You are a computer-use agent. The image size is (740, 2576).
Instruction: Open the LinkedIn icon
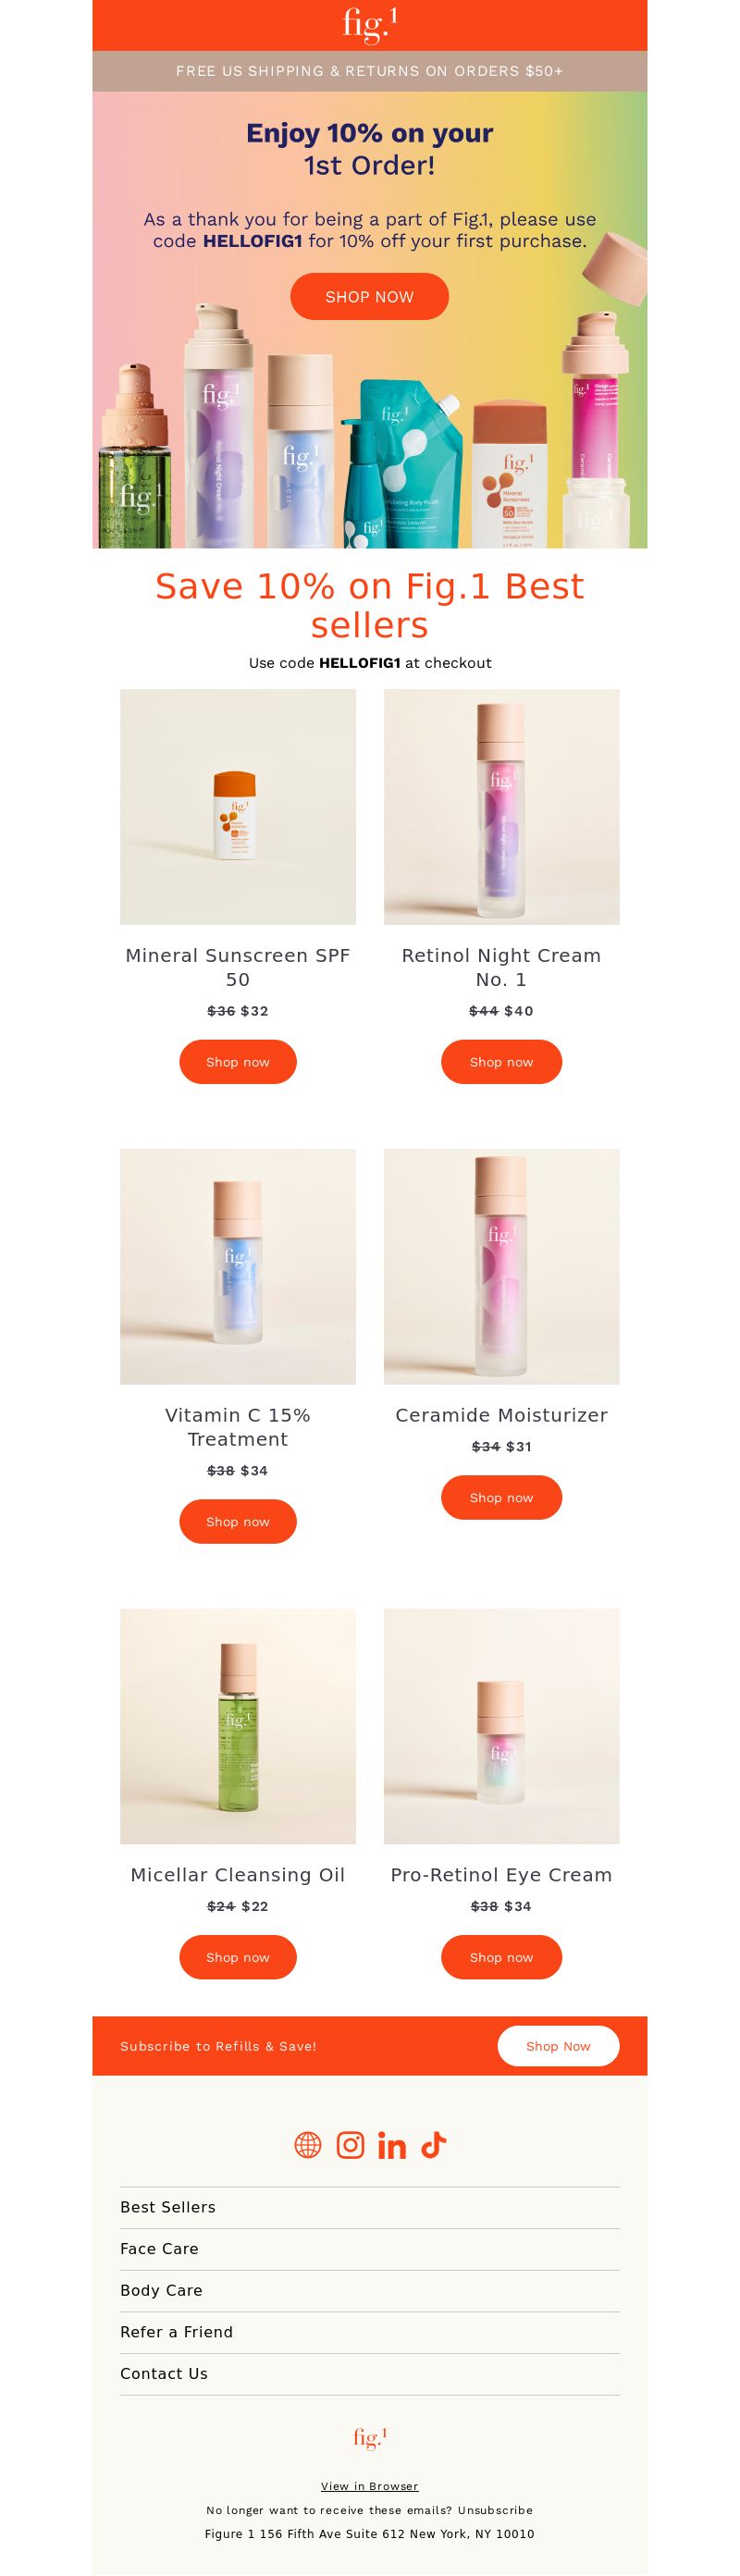[x=392, y=2145]
